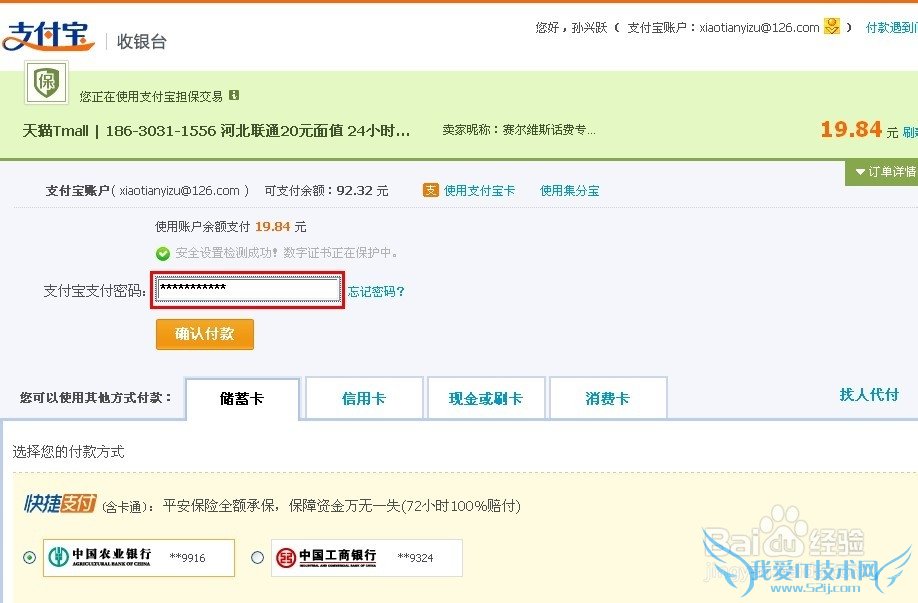
Task: Focus the Alipay payment password field
Action: pyautogui.click(x=248, y=290)
